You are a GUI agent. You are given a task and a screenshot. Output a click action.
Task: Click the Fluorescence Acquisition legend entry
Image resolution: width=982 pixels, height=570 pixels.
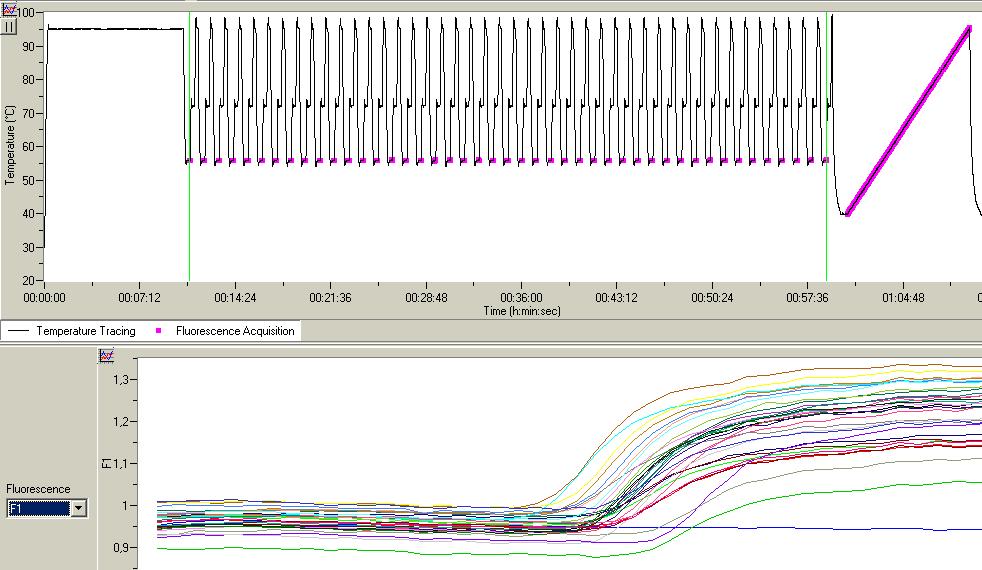tap(235, 331)
